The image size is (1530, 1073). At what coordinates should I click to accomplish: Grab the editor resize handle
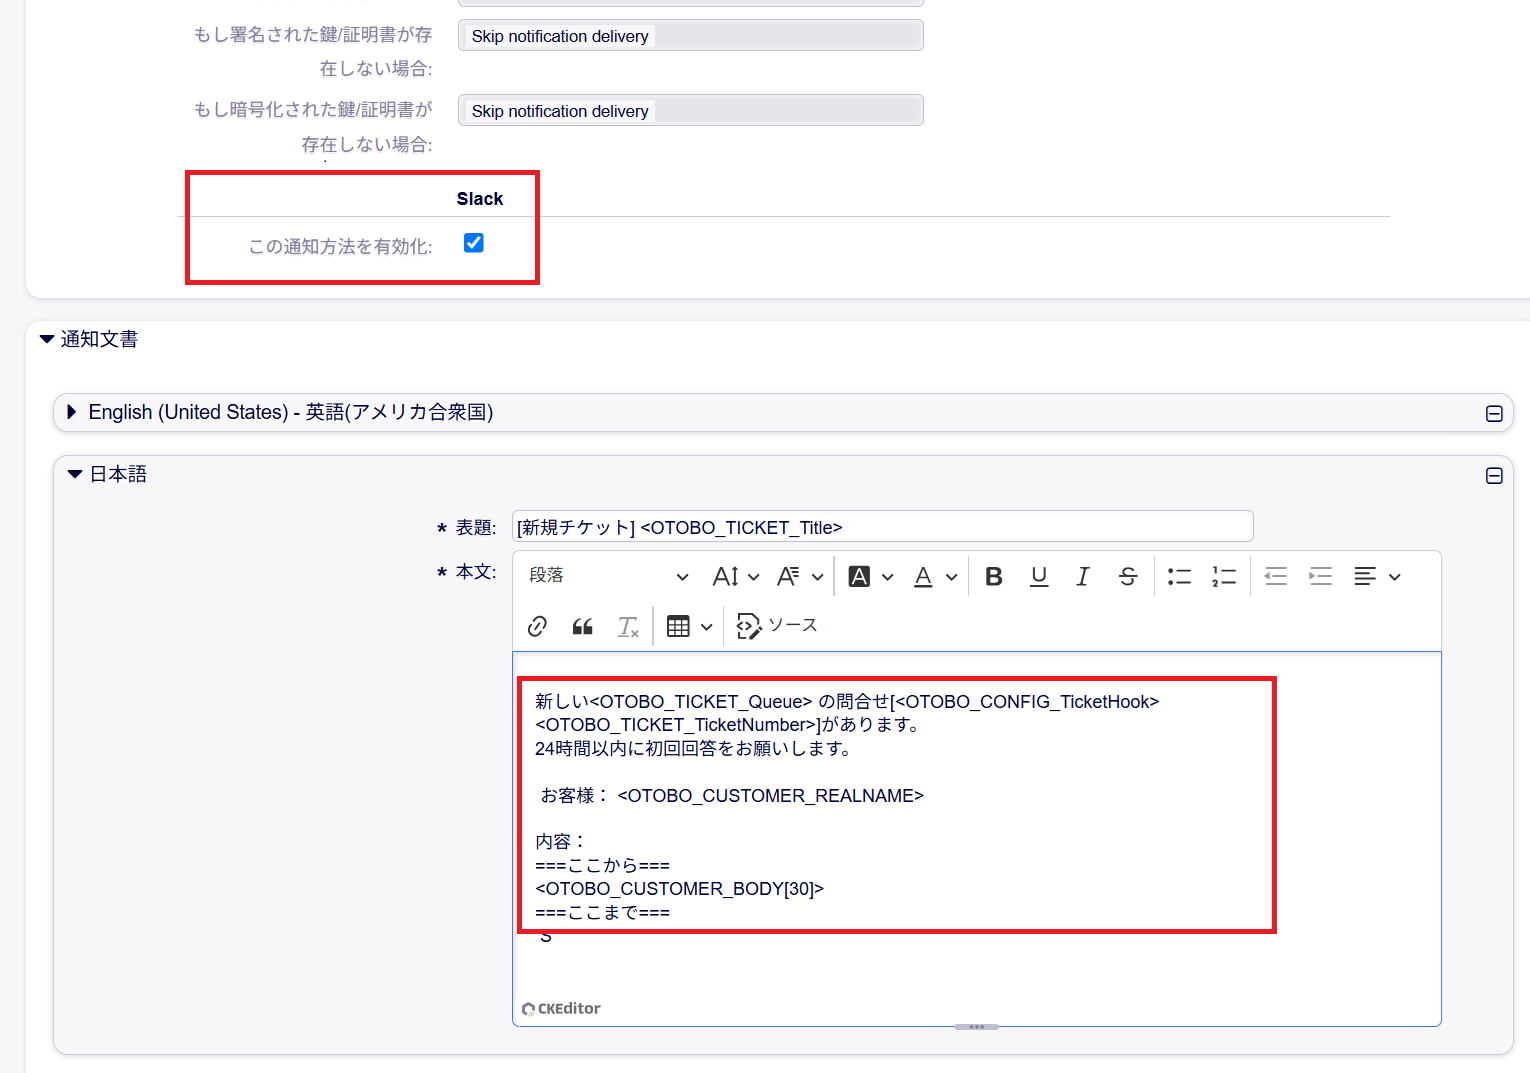(976, 1026)
